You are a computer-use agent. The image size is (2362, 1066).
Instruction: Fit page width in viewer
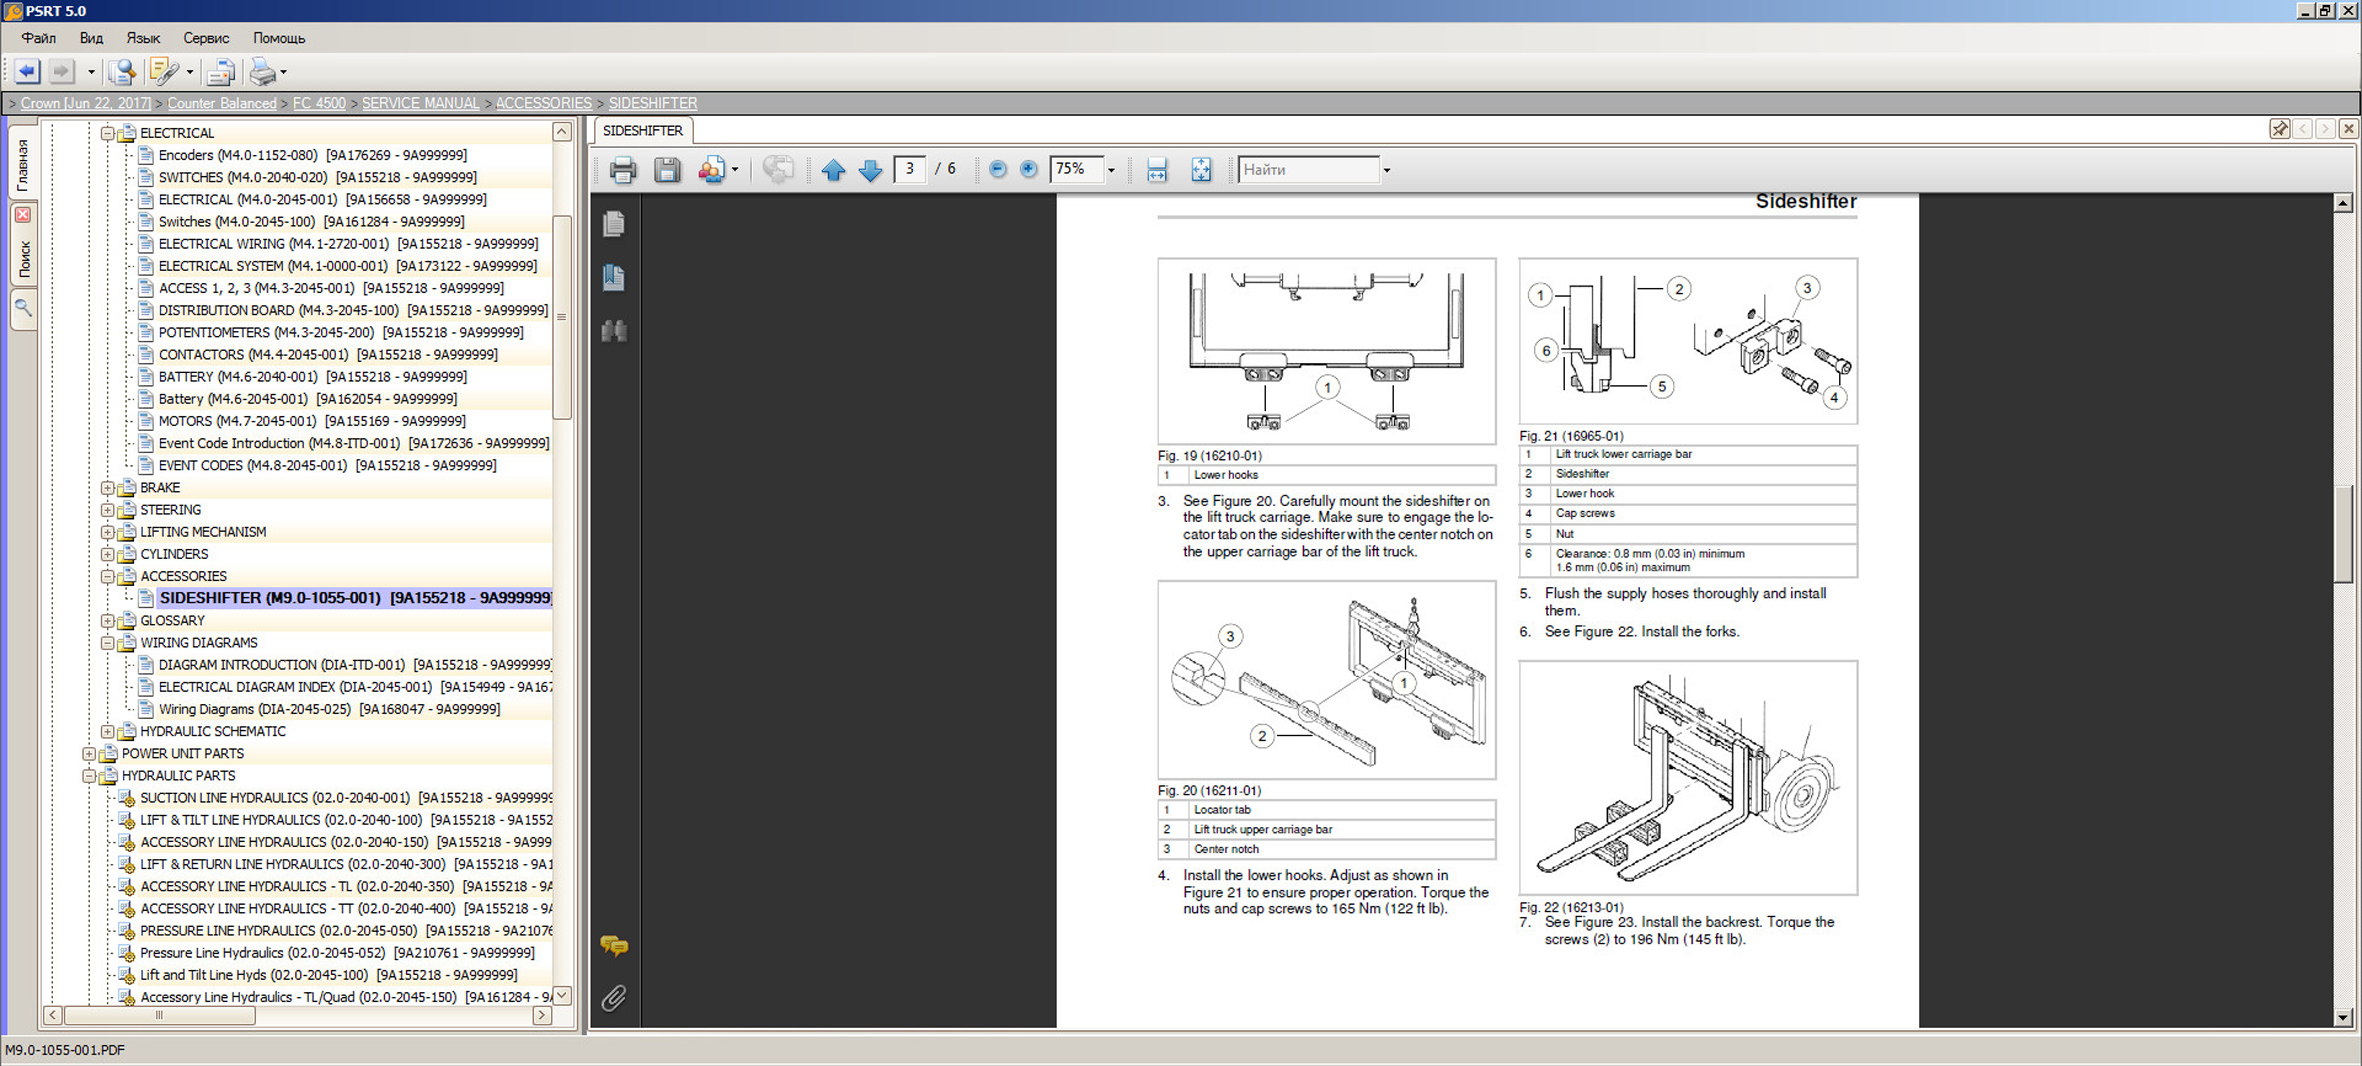pos(1157,170)
